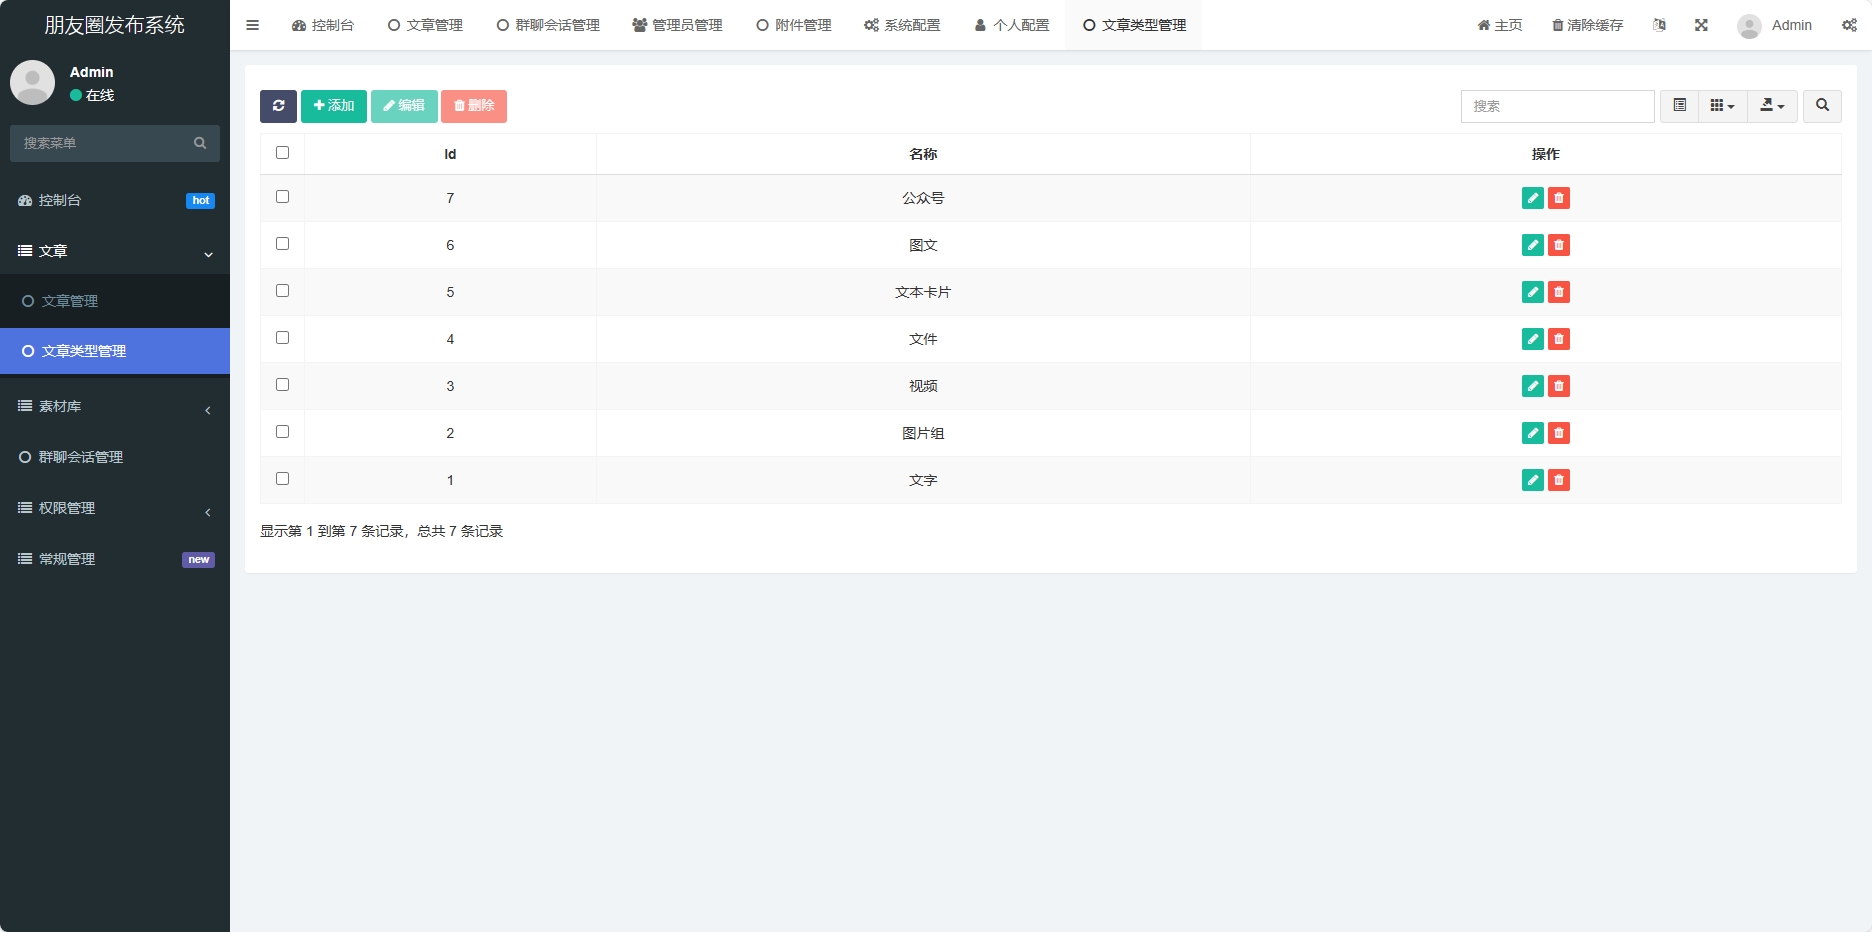This screenshot has width=1872, height=932.
Task: Click the magnifier search button beside toolbar
Action: (1821, 106)
